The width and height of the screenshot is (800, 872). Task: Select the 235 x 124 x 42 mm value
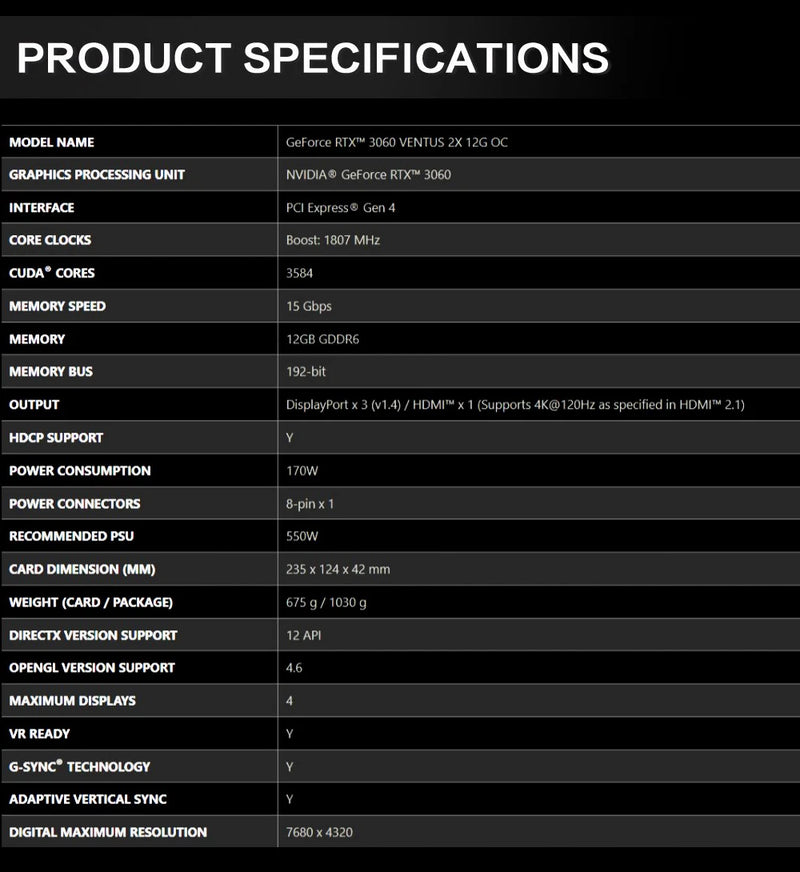(x=338, y=569)
